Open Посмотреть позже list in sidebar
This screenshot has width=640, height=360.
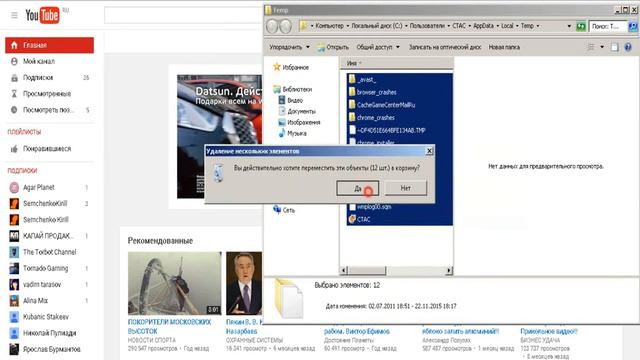click(x=49, y=110)
